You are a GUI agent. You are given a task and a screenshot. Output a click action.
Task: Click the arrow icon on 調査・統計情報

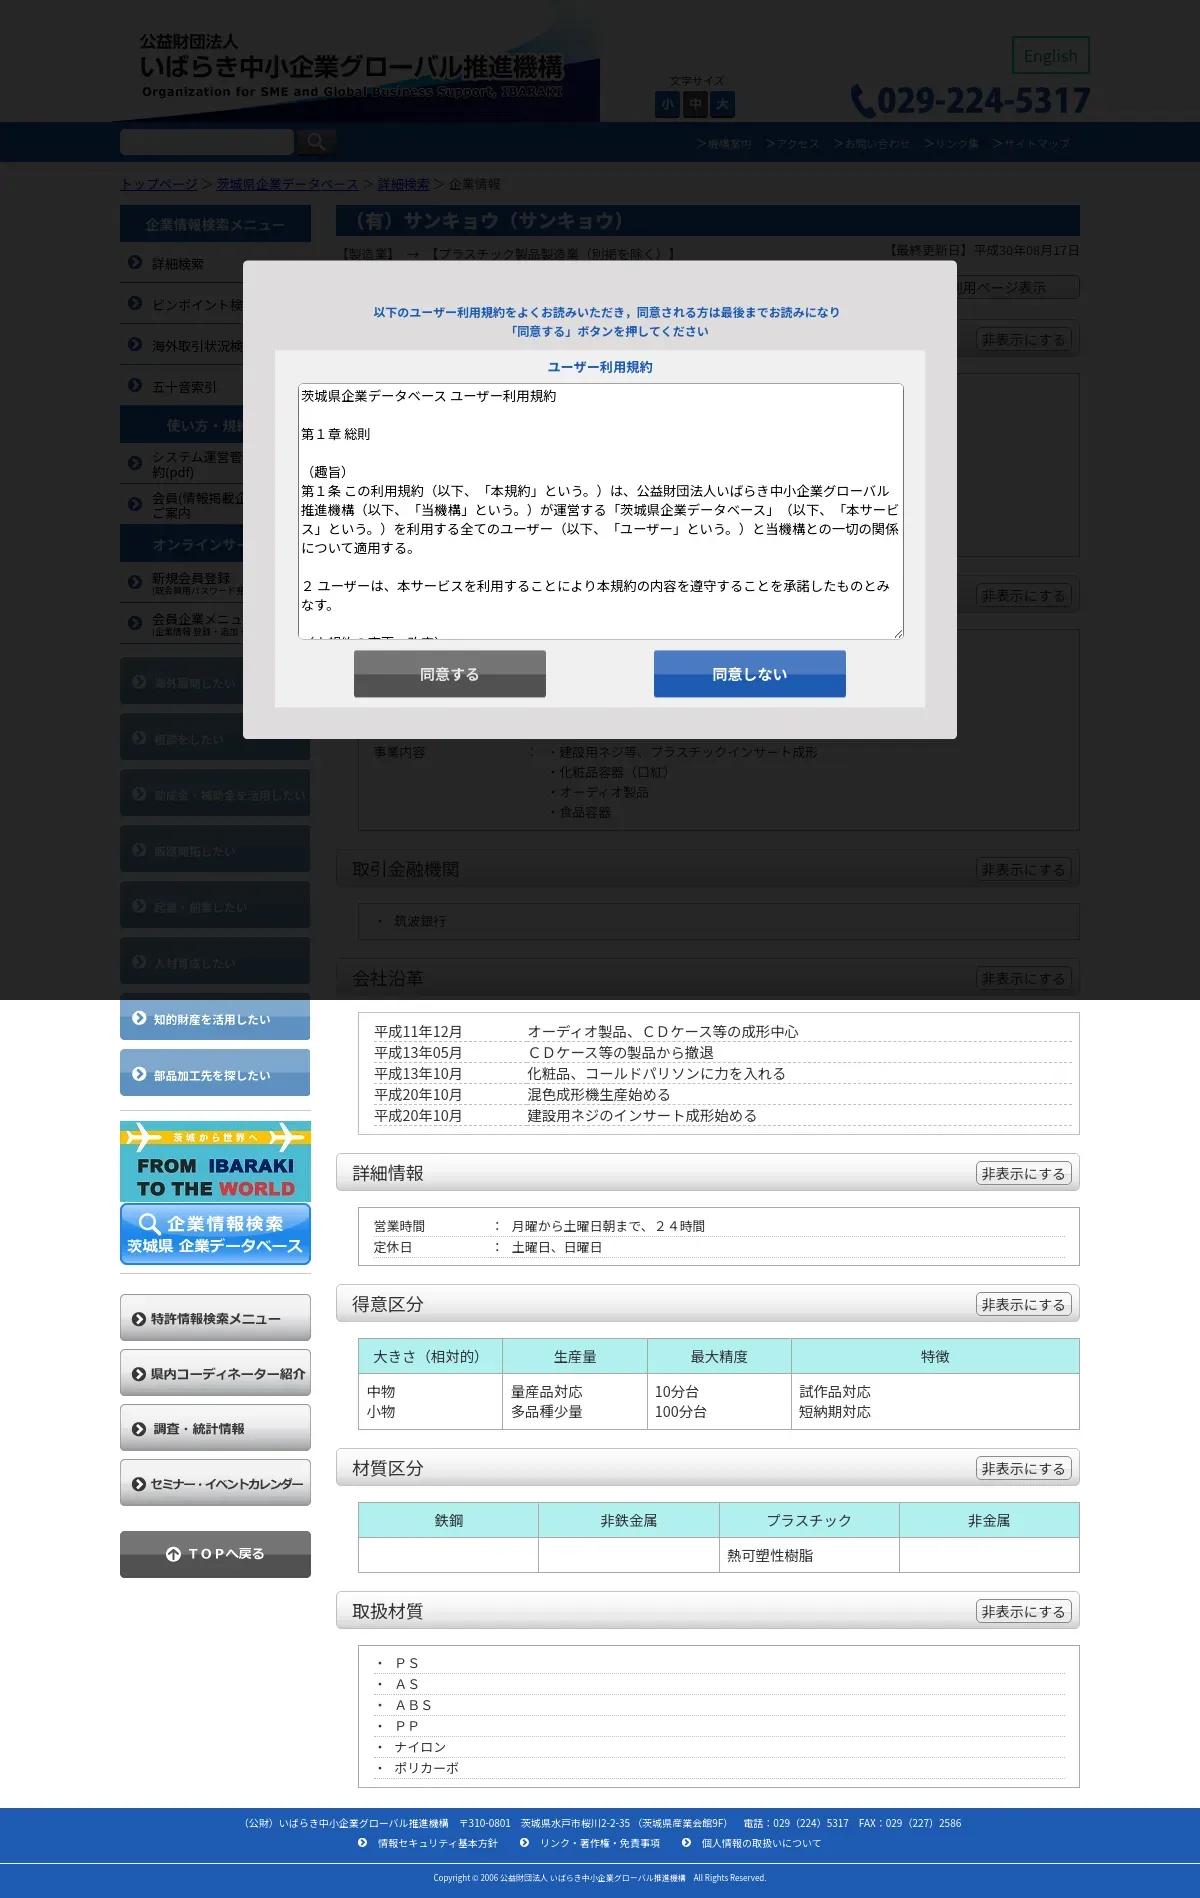139,1429
